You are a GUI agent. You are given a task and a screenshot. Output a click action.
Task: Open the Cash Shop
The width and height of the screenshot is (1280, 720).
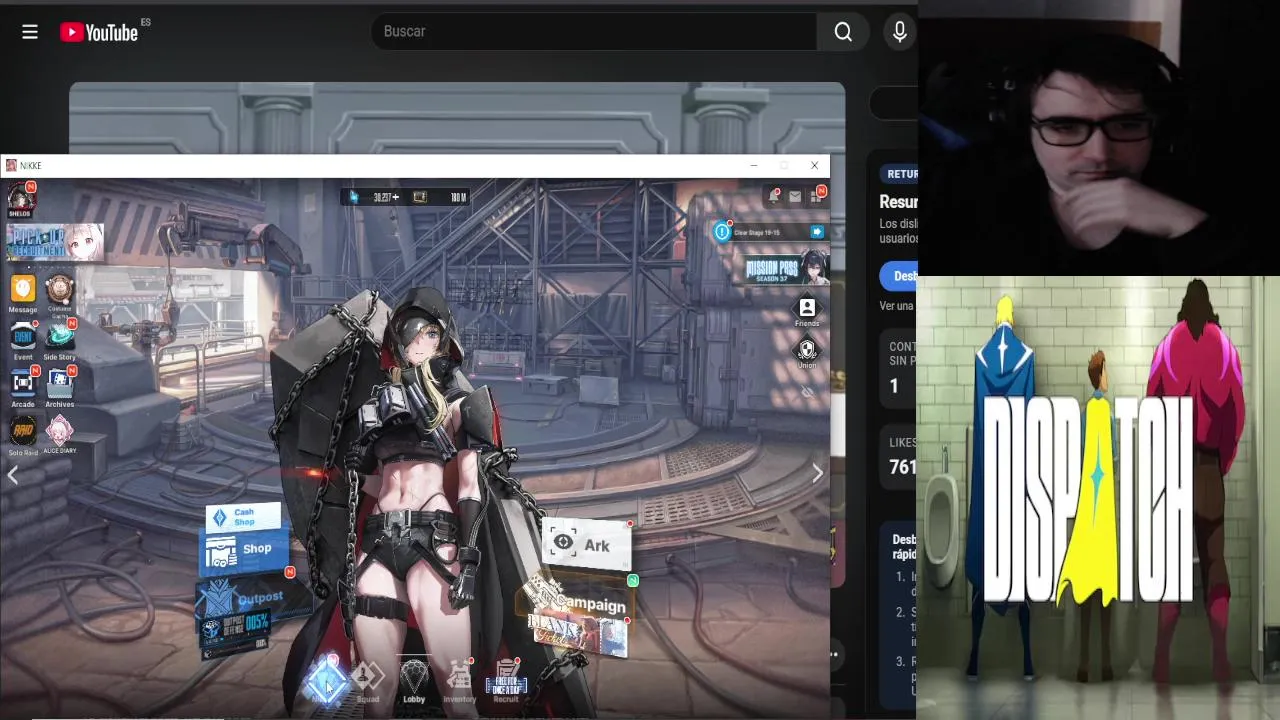(243, 517)
